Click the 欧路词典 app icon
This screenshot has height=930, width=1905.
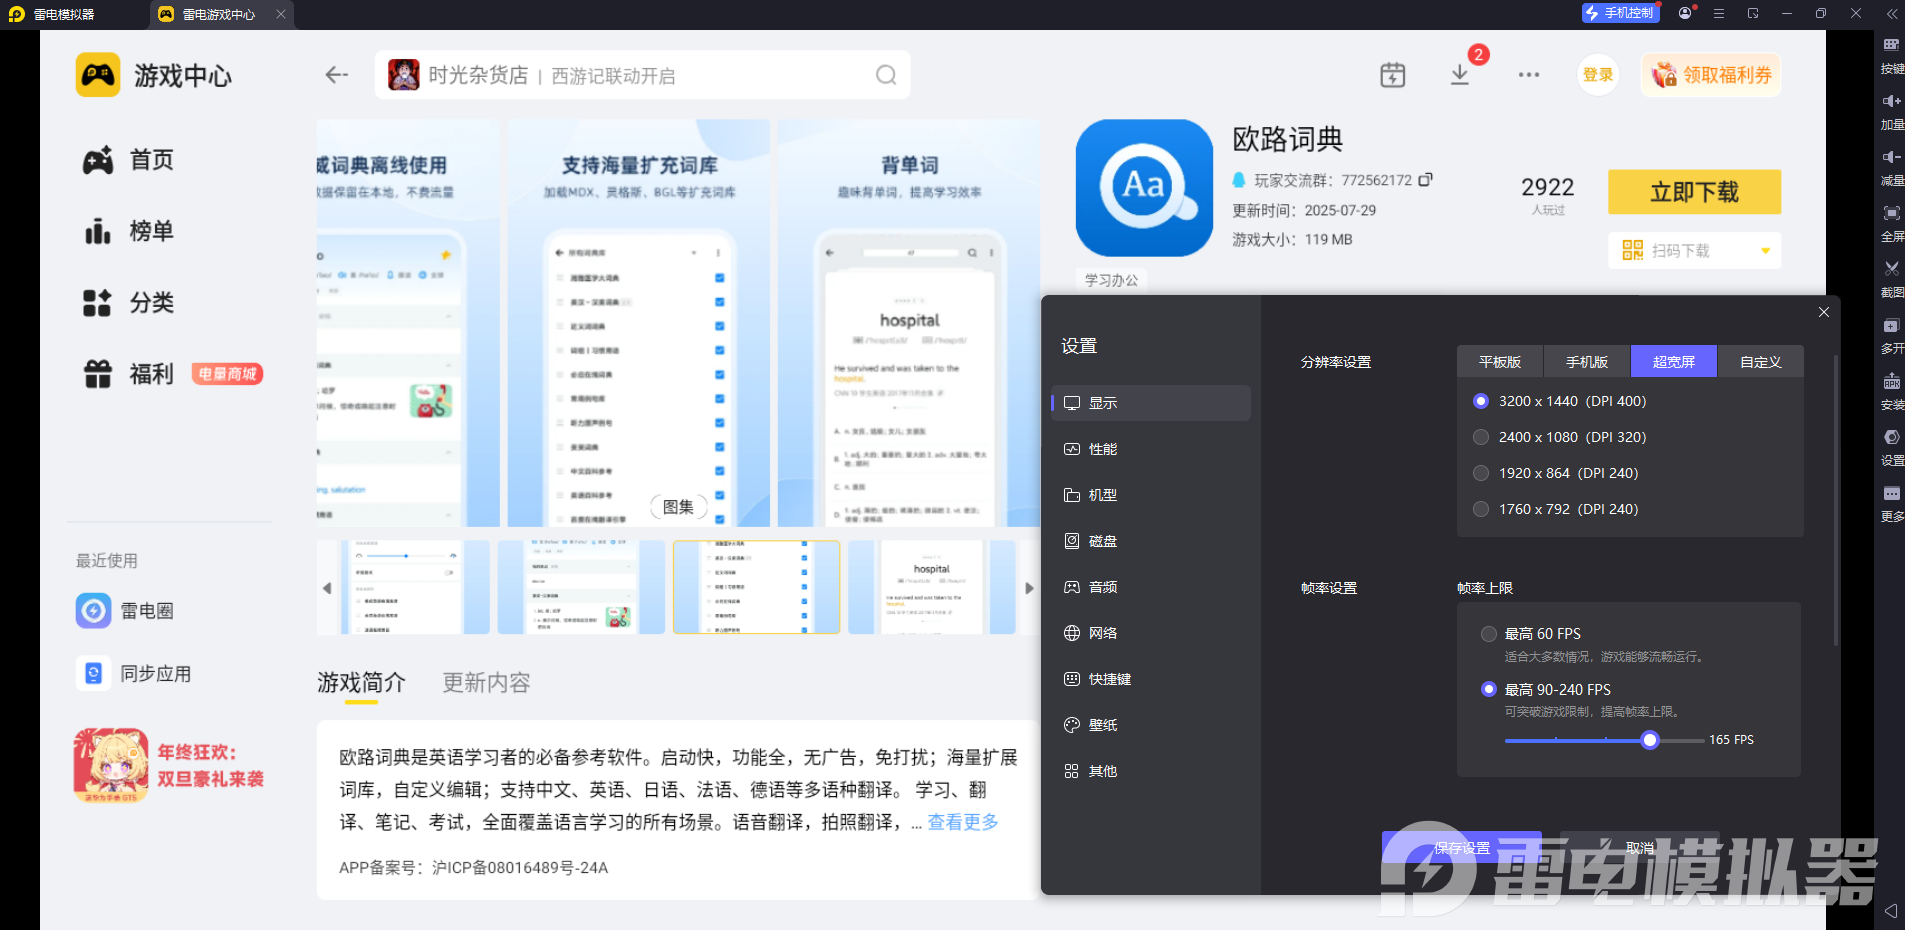[x=1144, y=188]
